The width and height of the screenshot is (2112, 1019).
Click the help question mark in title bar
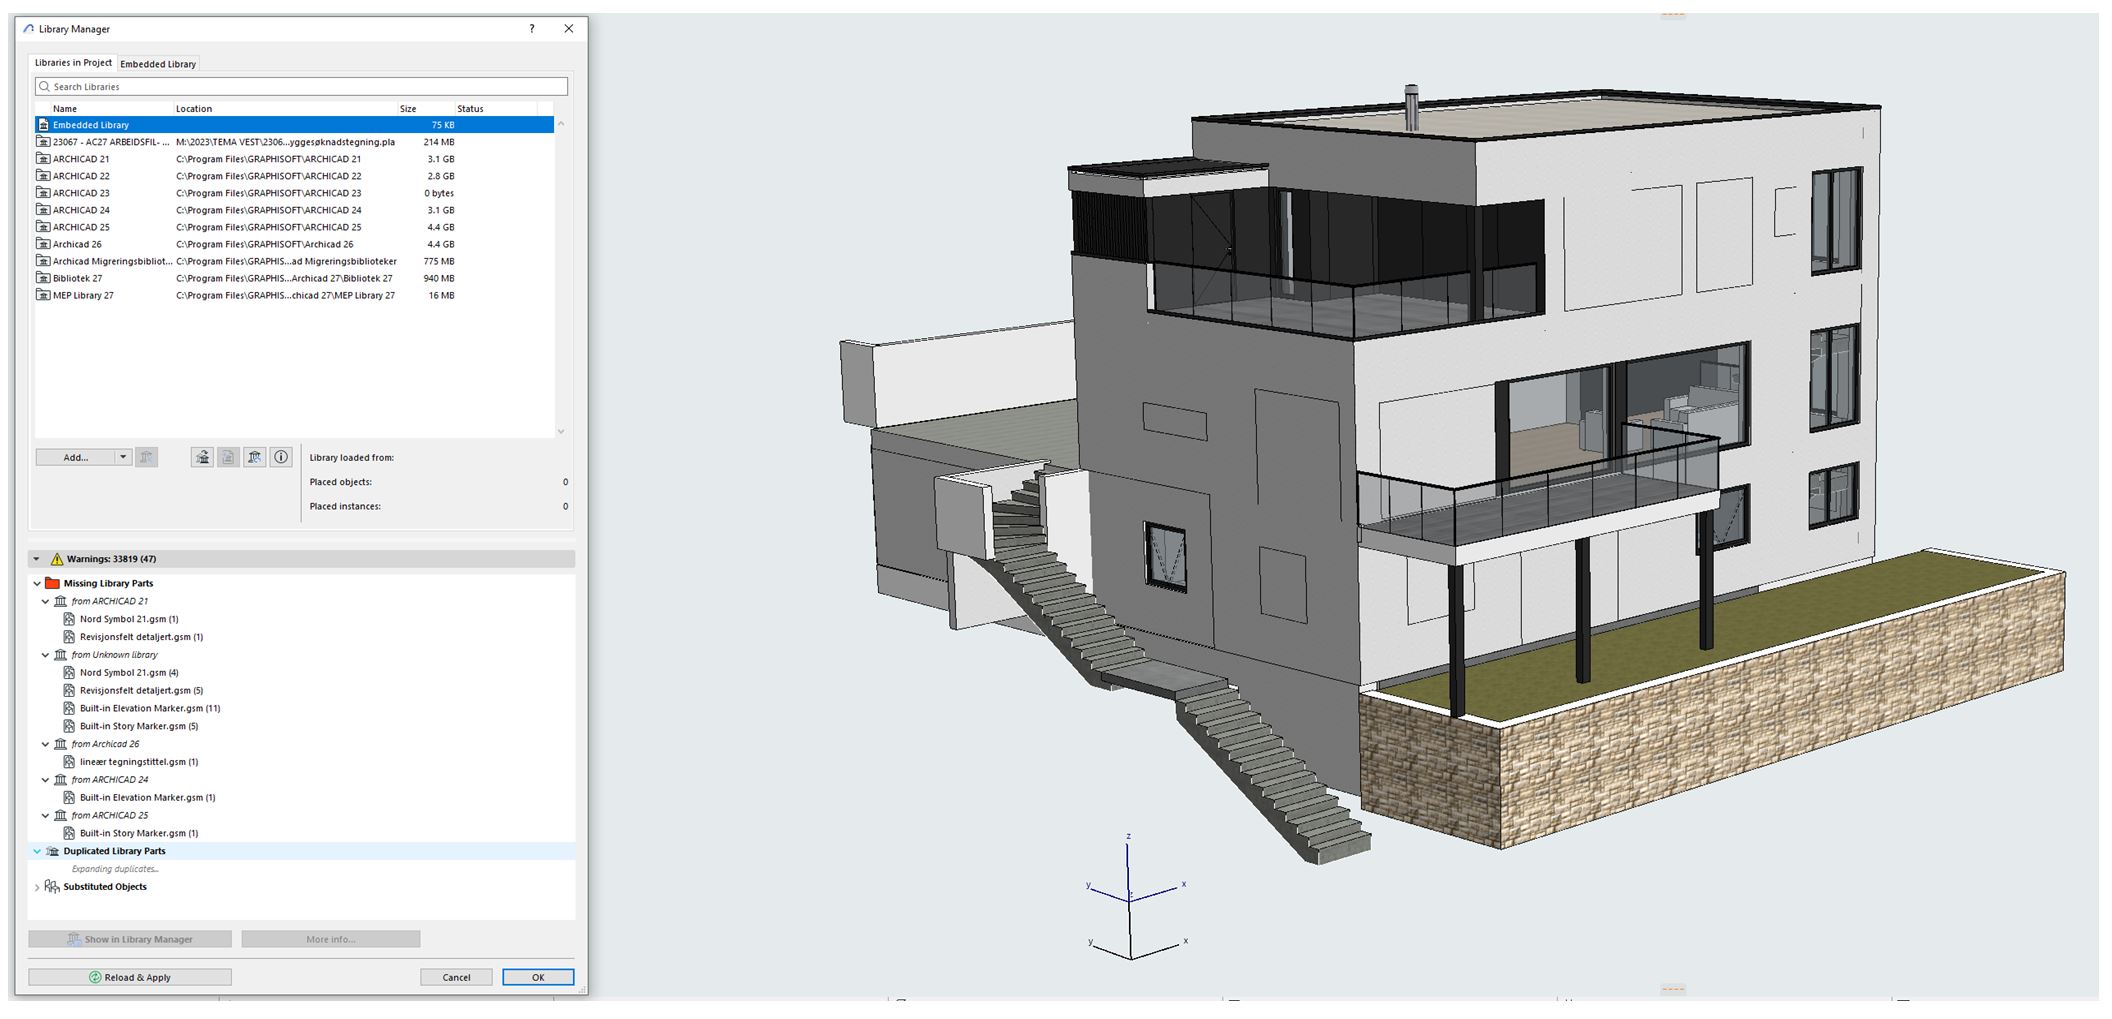click(531, 29)
